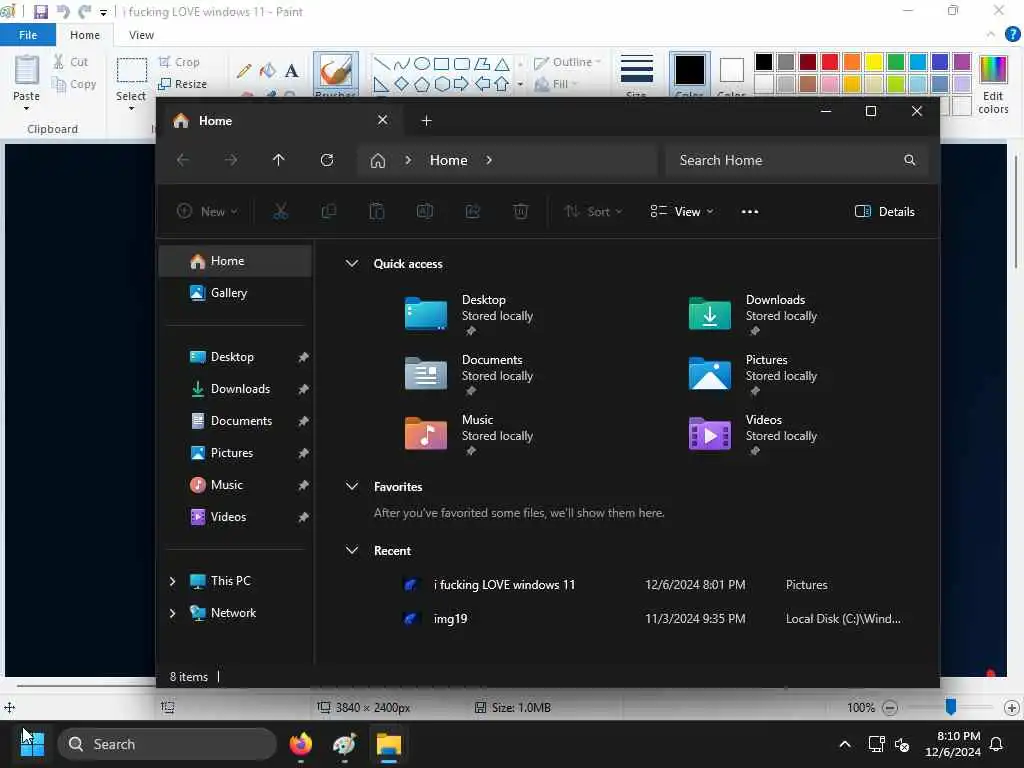Open Firefox from the taskbar
Screen dimensions: 1024x768
(301, 744)
